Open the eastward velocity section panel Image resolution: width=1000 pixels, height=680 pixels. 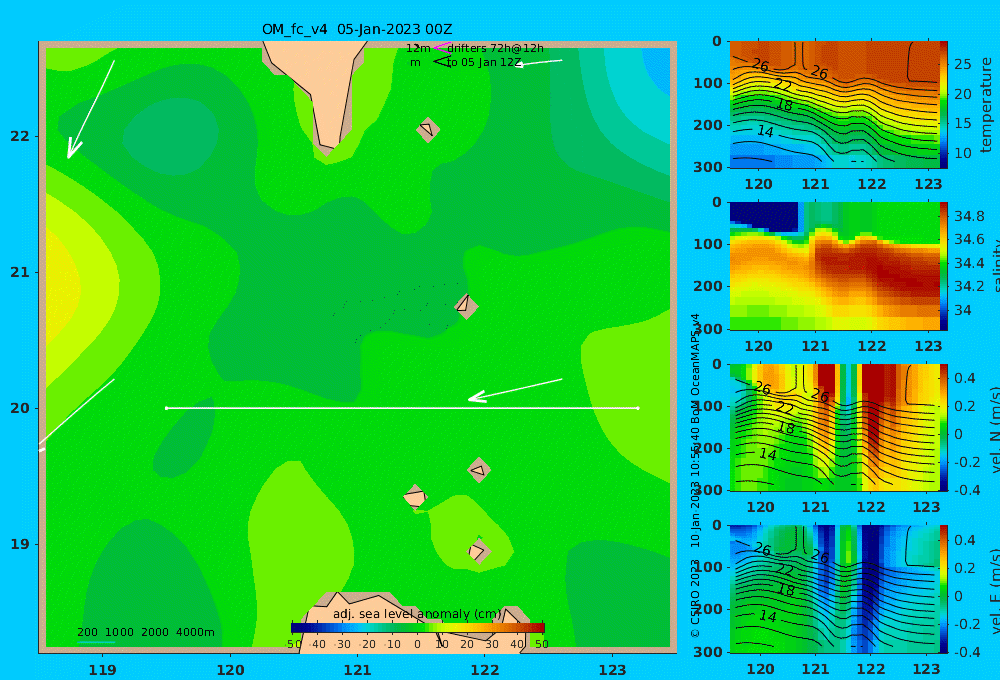point(835,589)
